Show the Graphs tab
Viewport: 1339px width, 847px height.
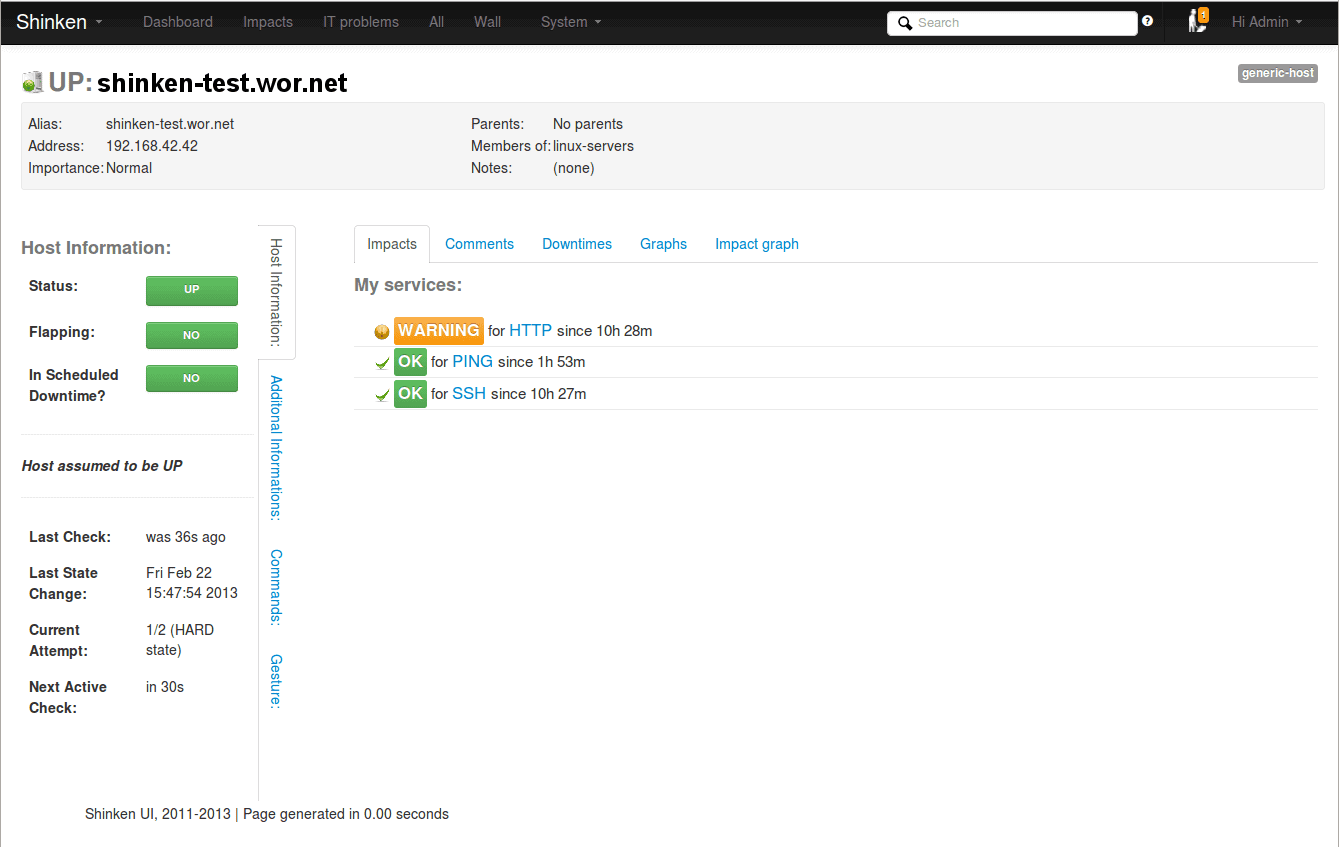click(x=663, y=244)
